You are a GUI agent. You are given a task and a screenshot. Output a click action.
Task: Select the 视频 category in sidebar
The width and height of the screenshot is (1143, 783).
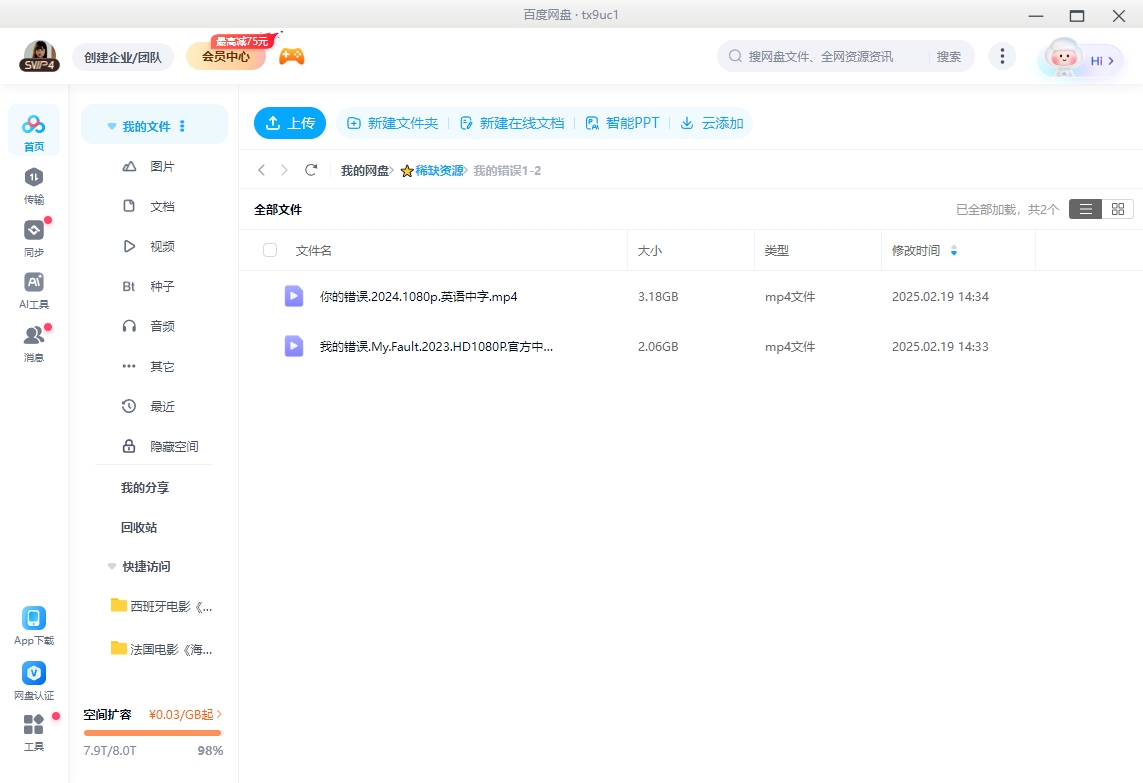point(161,245)
